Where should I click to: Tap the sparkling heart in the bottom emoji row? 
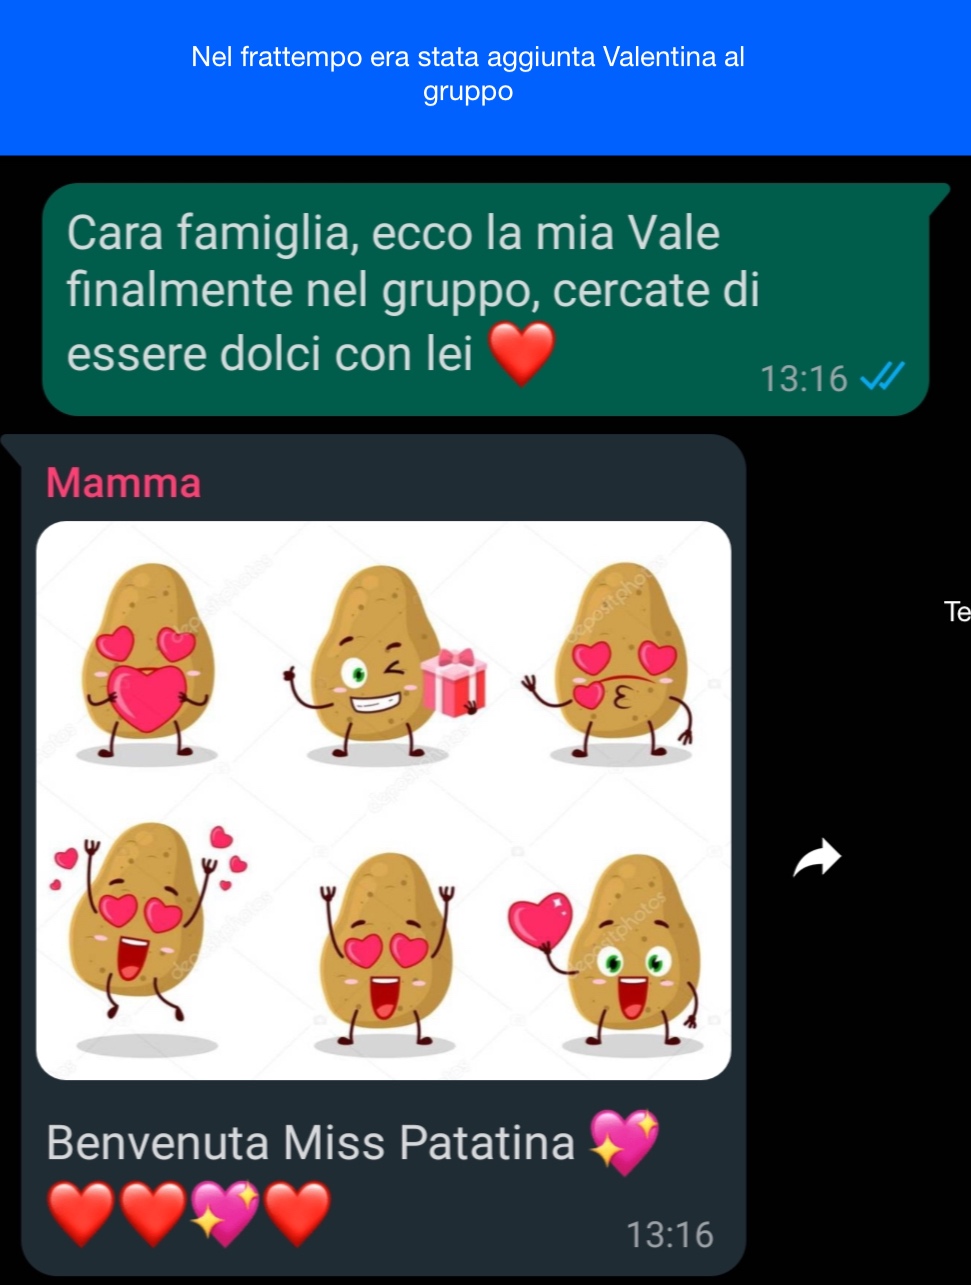pyautogui.click(x=225, y=1213)
